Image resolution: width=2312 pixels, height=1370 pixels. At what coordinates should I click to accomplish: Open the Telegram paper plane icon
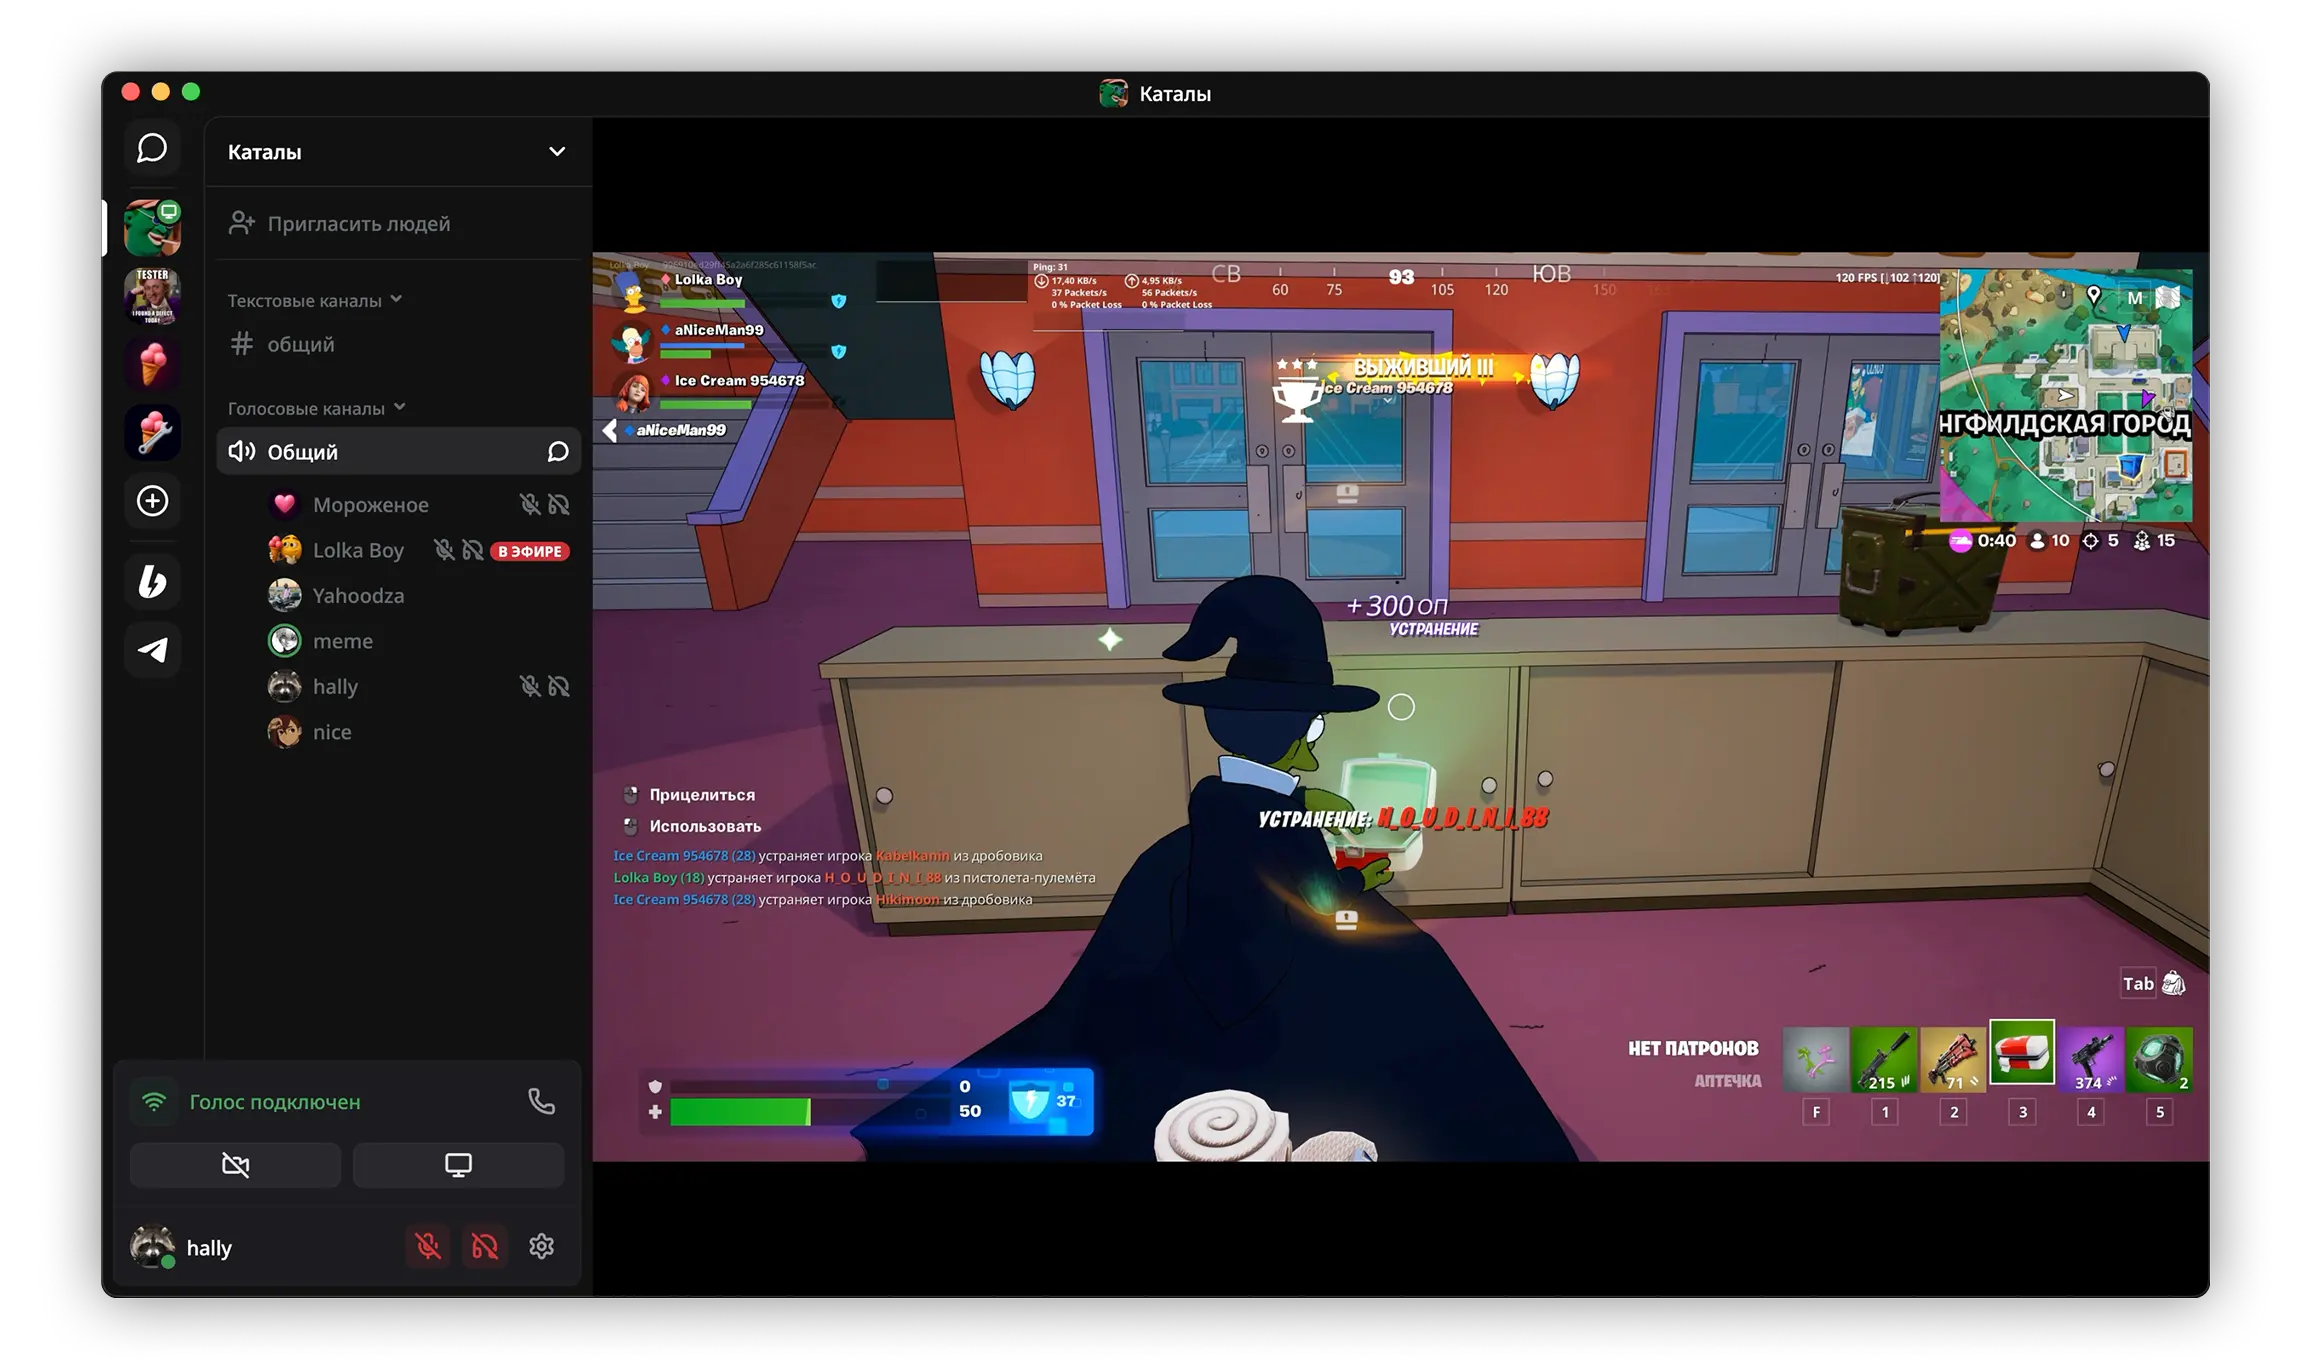point(152,650)
